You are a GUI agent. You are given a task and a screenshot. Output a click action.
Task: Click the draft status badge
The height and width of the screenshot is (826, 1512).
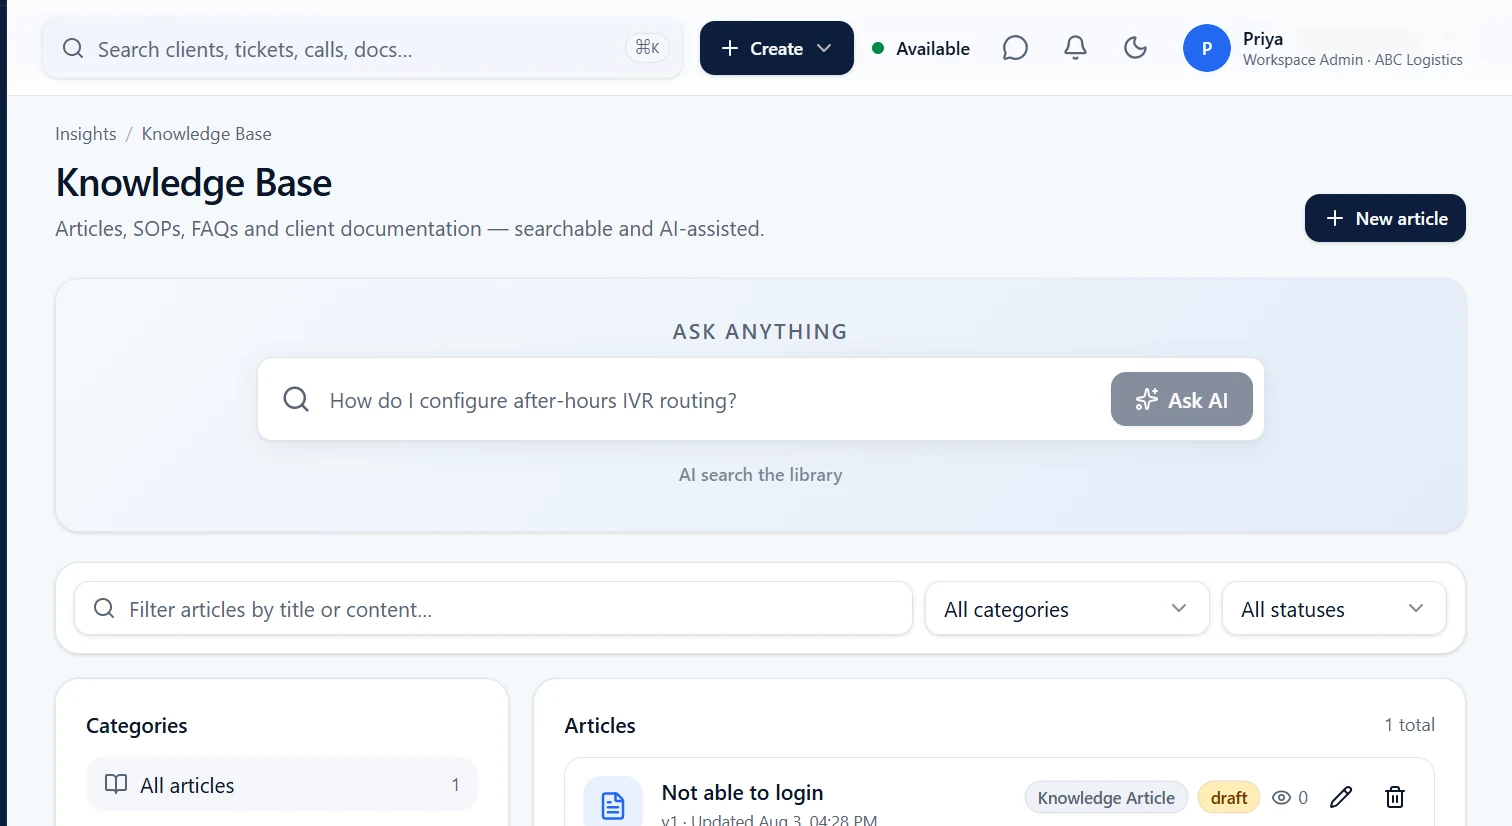point(1229,797)
